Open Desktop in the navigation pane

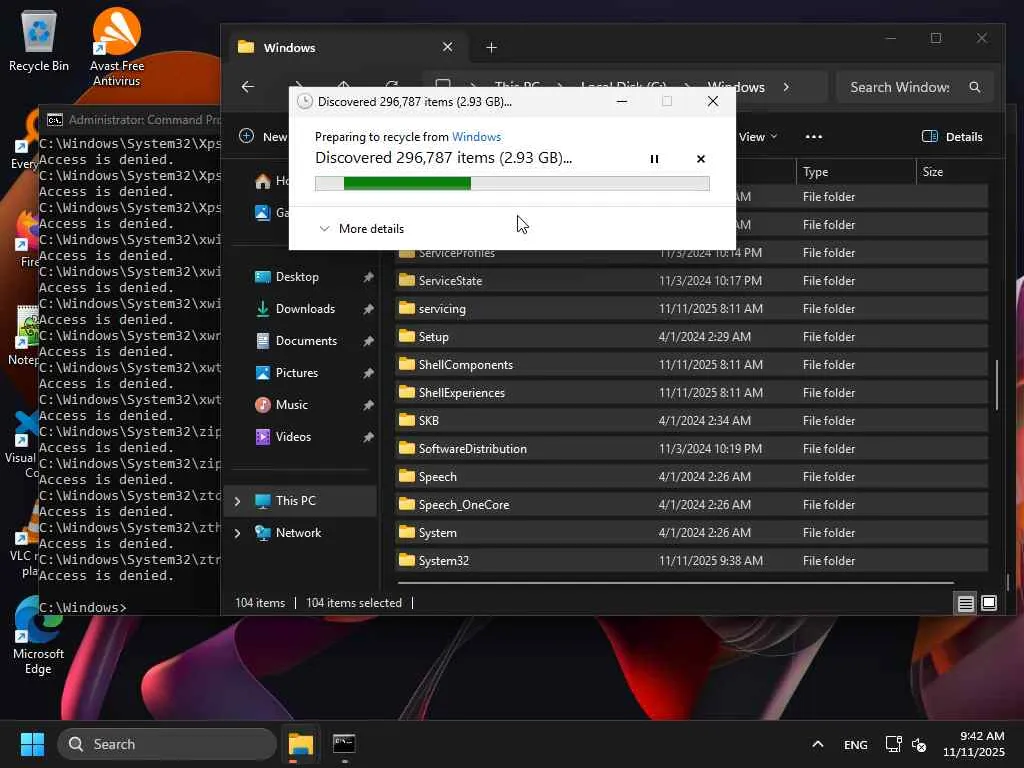click(297, 277)
